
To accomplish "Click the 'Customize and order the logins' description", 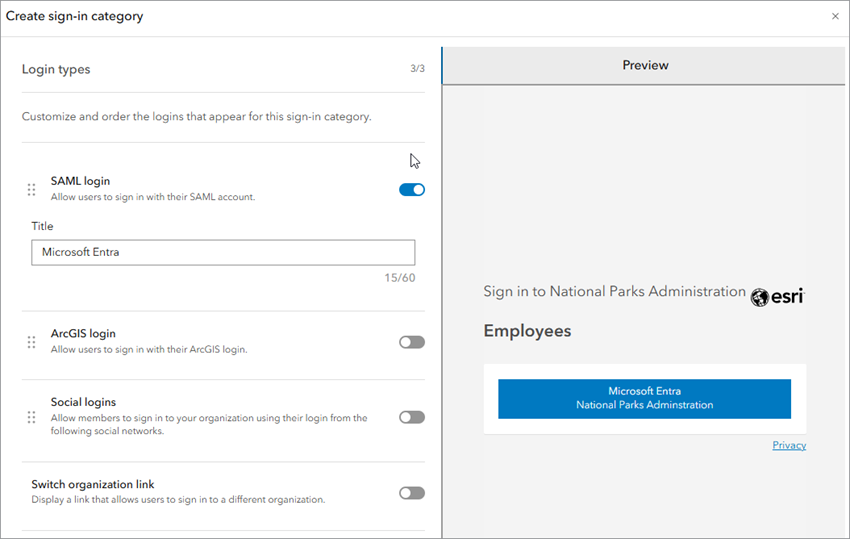I will 196,117.
